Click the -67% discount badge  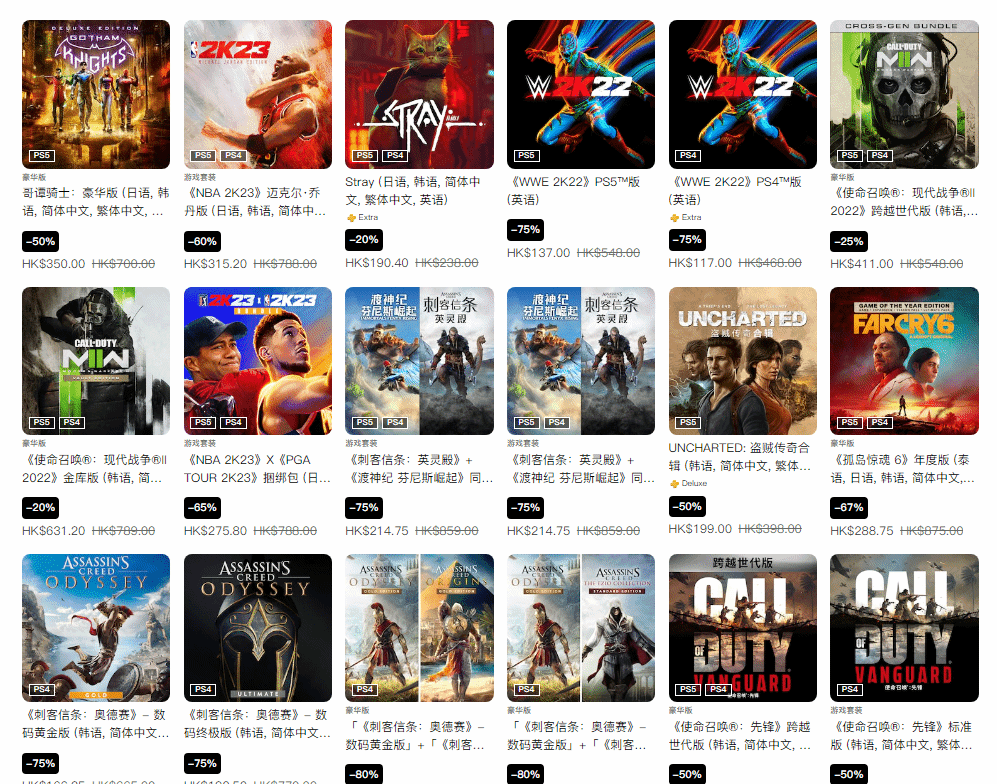coord(849,507)
